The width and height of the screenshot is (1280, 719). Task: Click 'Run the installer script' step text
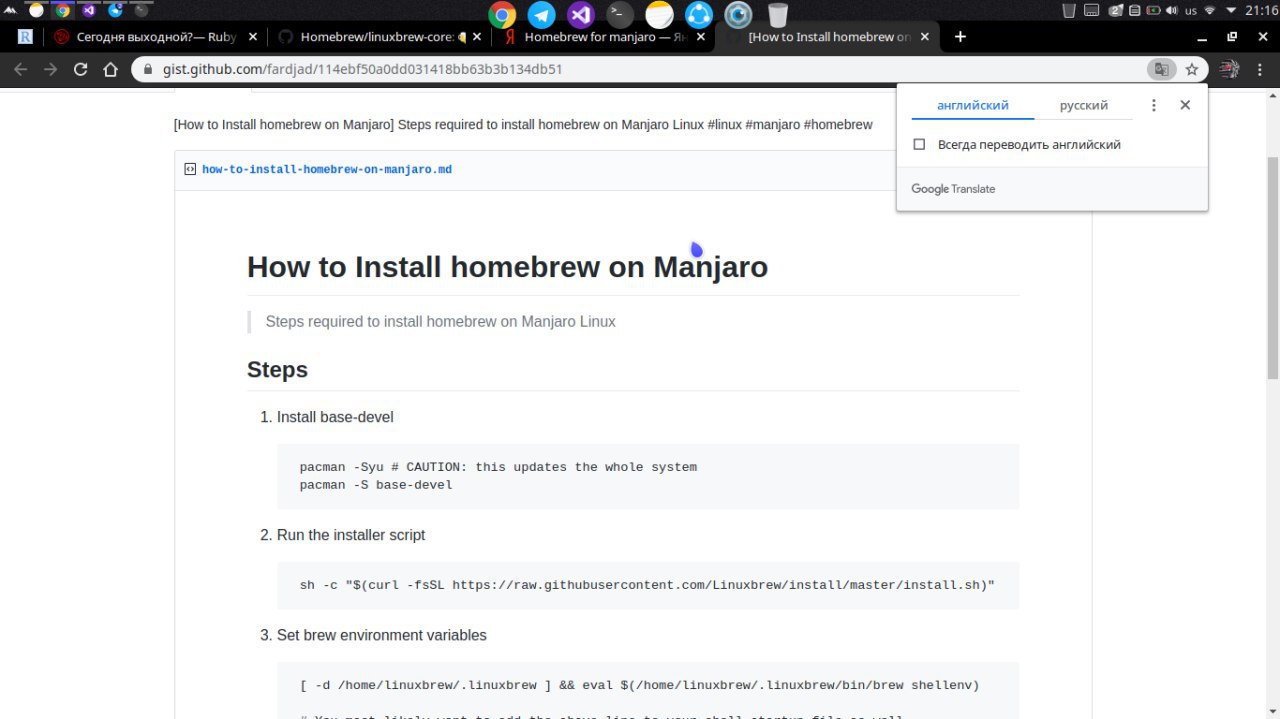click(x=351, y=535)
